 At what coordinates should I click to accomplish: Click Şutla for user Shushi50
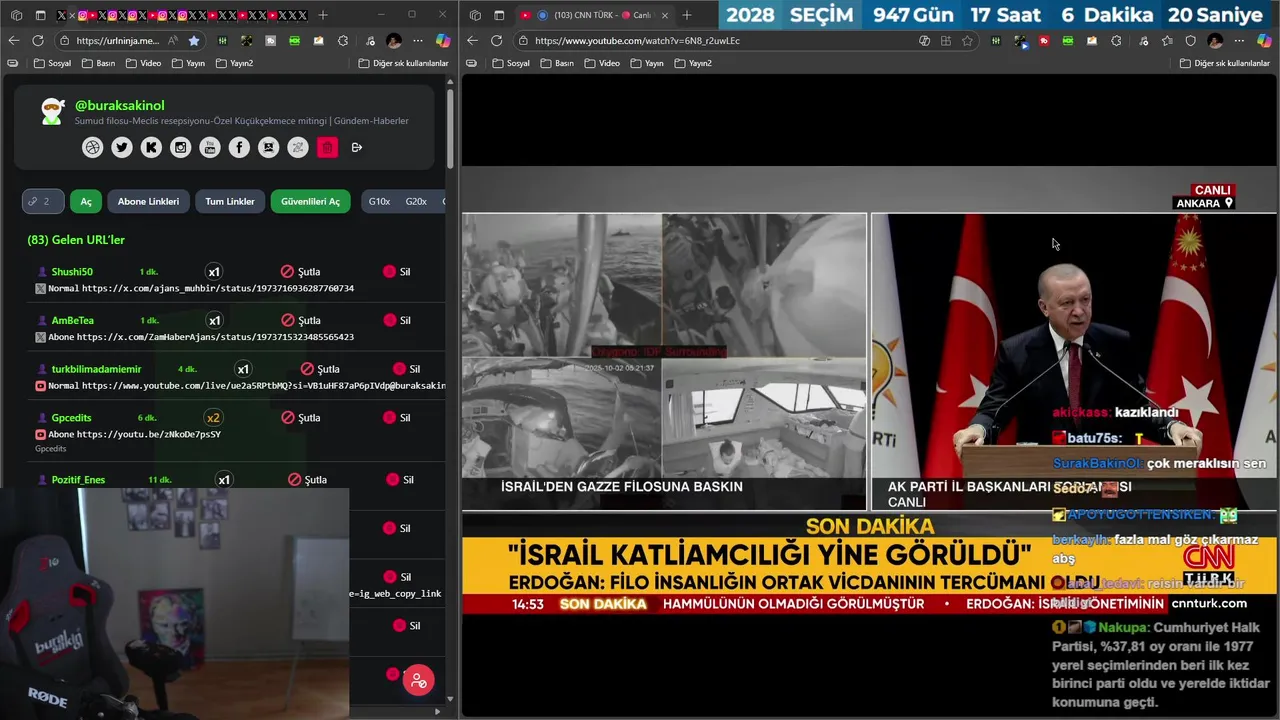tap(301, 272)
